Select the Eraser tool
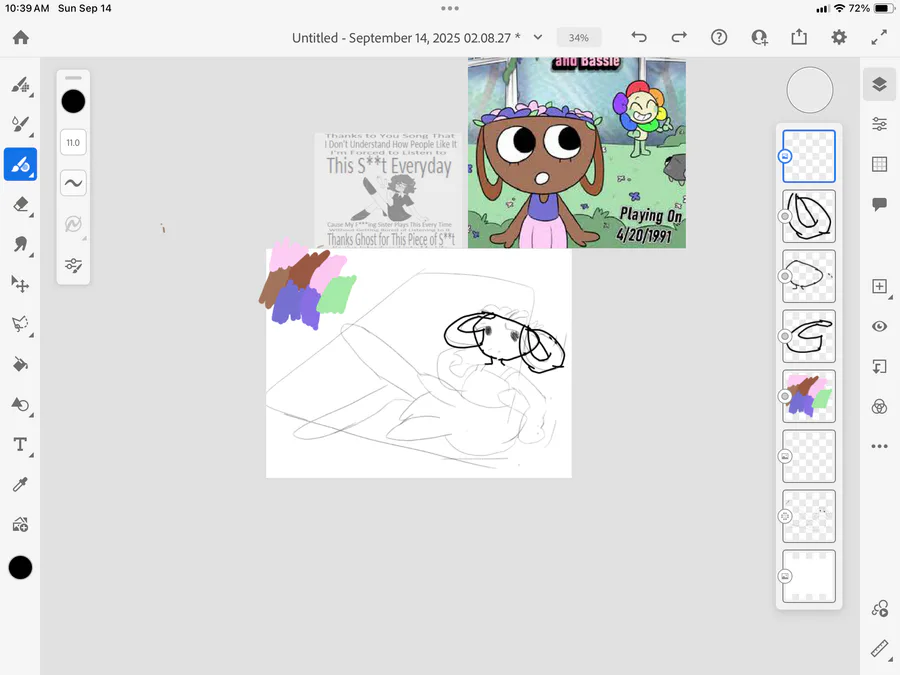Viewport: 900px width, 675px height. pos(21,204)
